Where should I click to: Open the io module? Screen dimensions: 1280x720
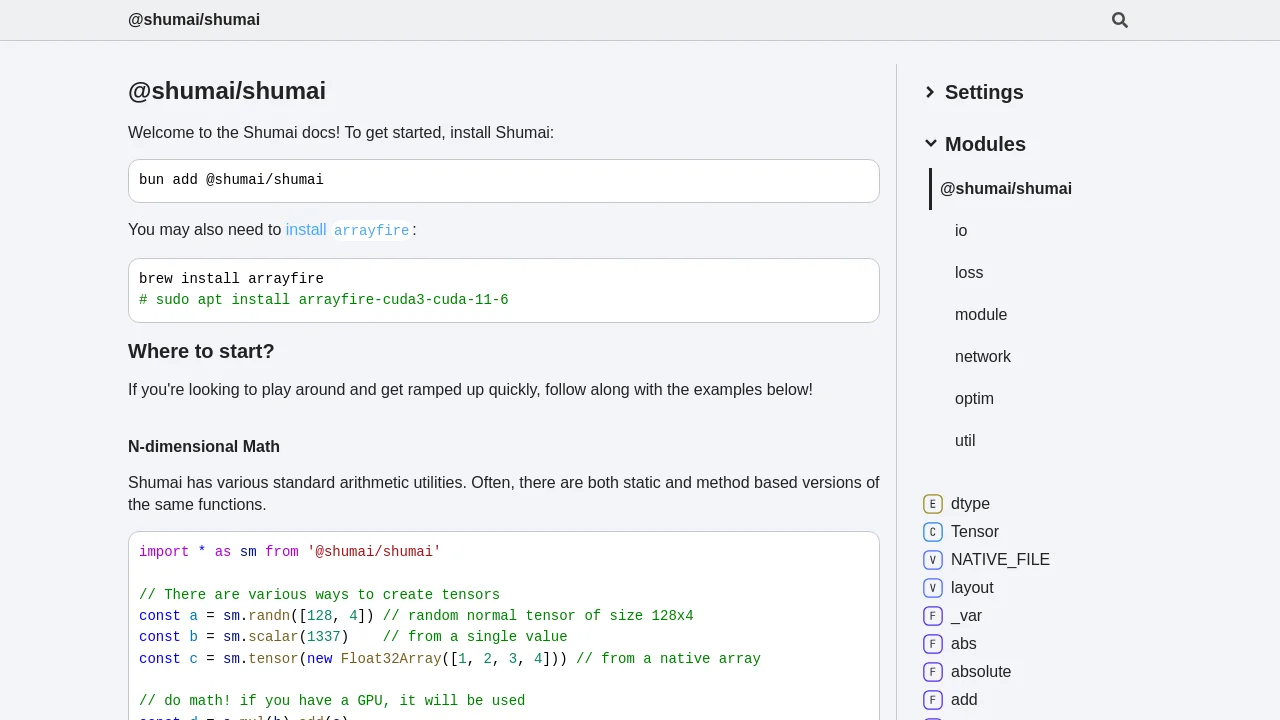[x=961, y=231]
